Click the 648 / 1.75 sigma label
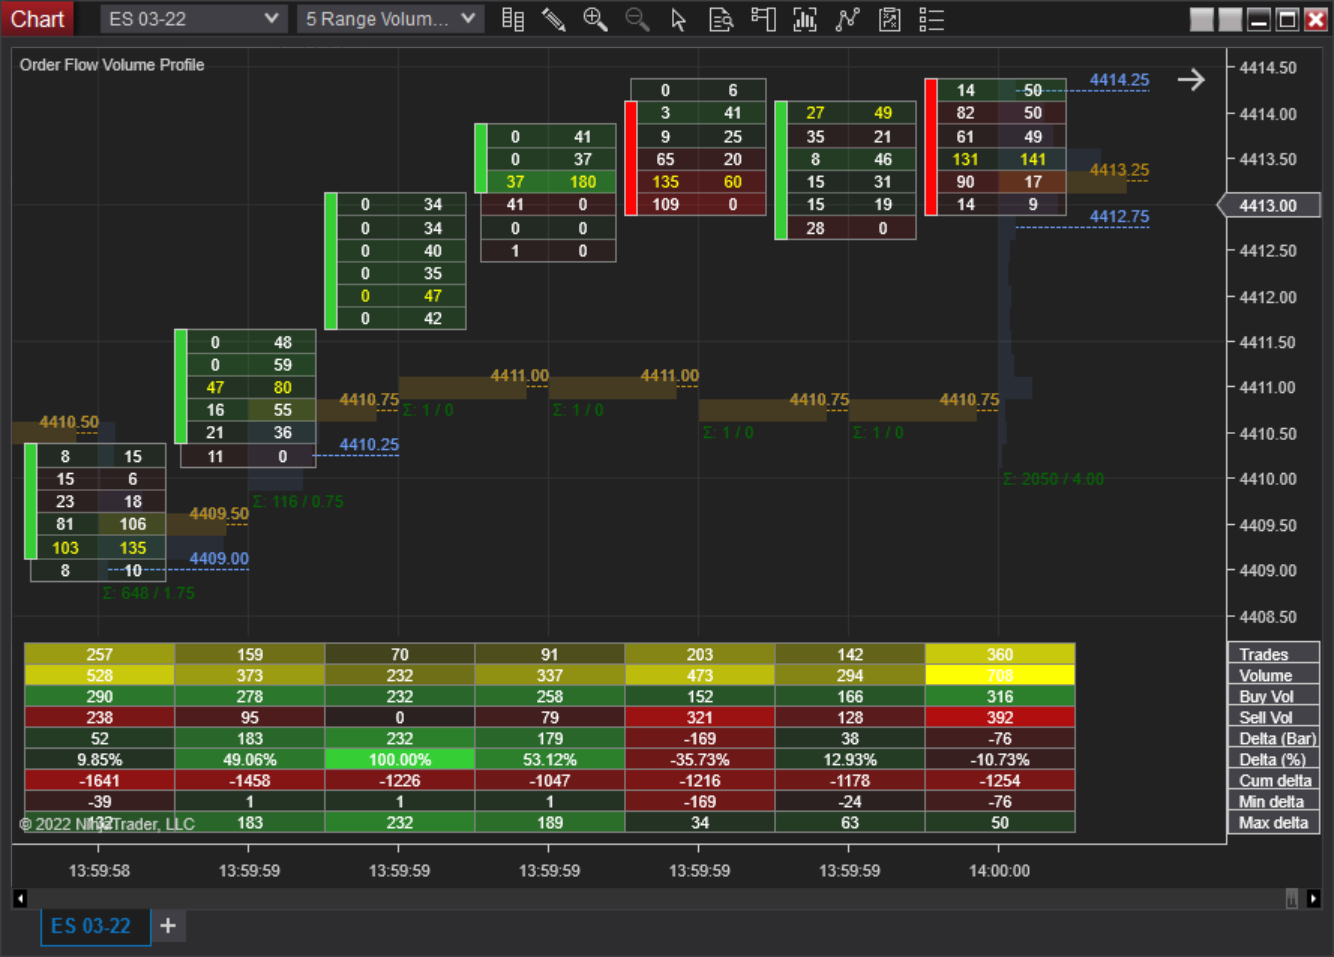Screen dimensions: 1334x957 [x=148, y=593]
